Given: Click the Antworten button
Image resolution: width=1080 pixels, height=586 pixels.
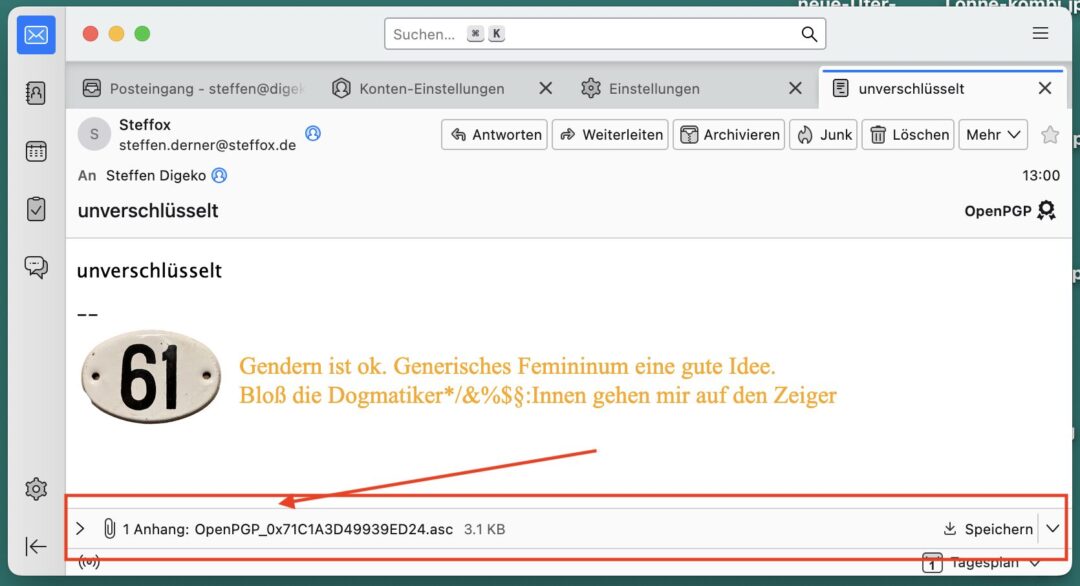Looking at the screenshot, I should point(495,135).
